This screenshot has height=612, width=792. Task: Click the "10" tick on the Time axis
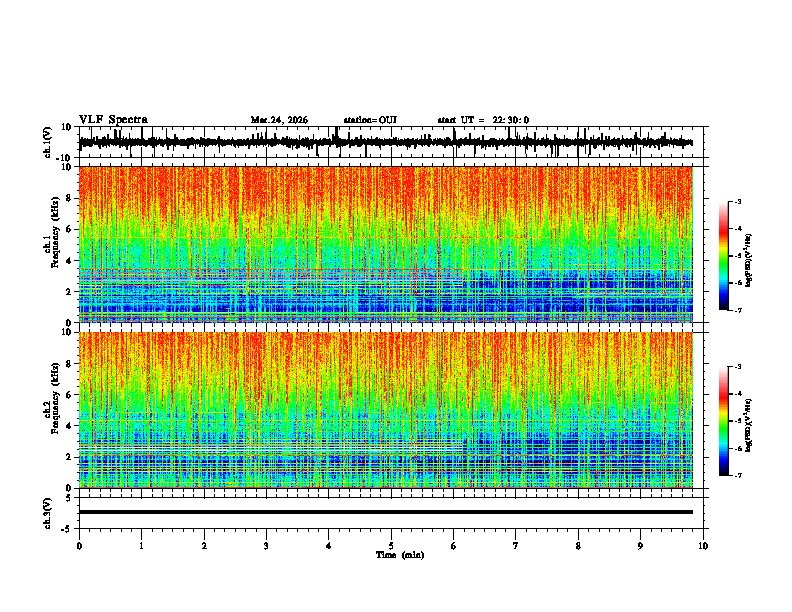[703, 546]
